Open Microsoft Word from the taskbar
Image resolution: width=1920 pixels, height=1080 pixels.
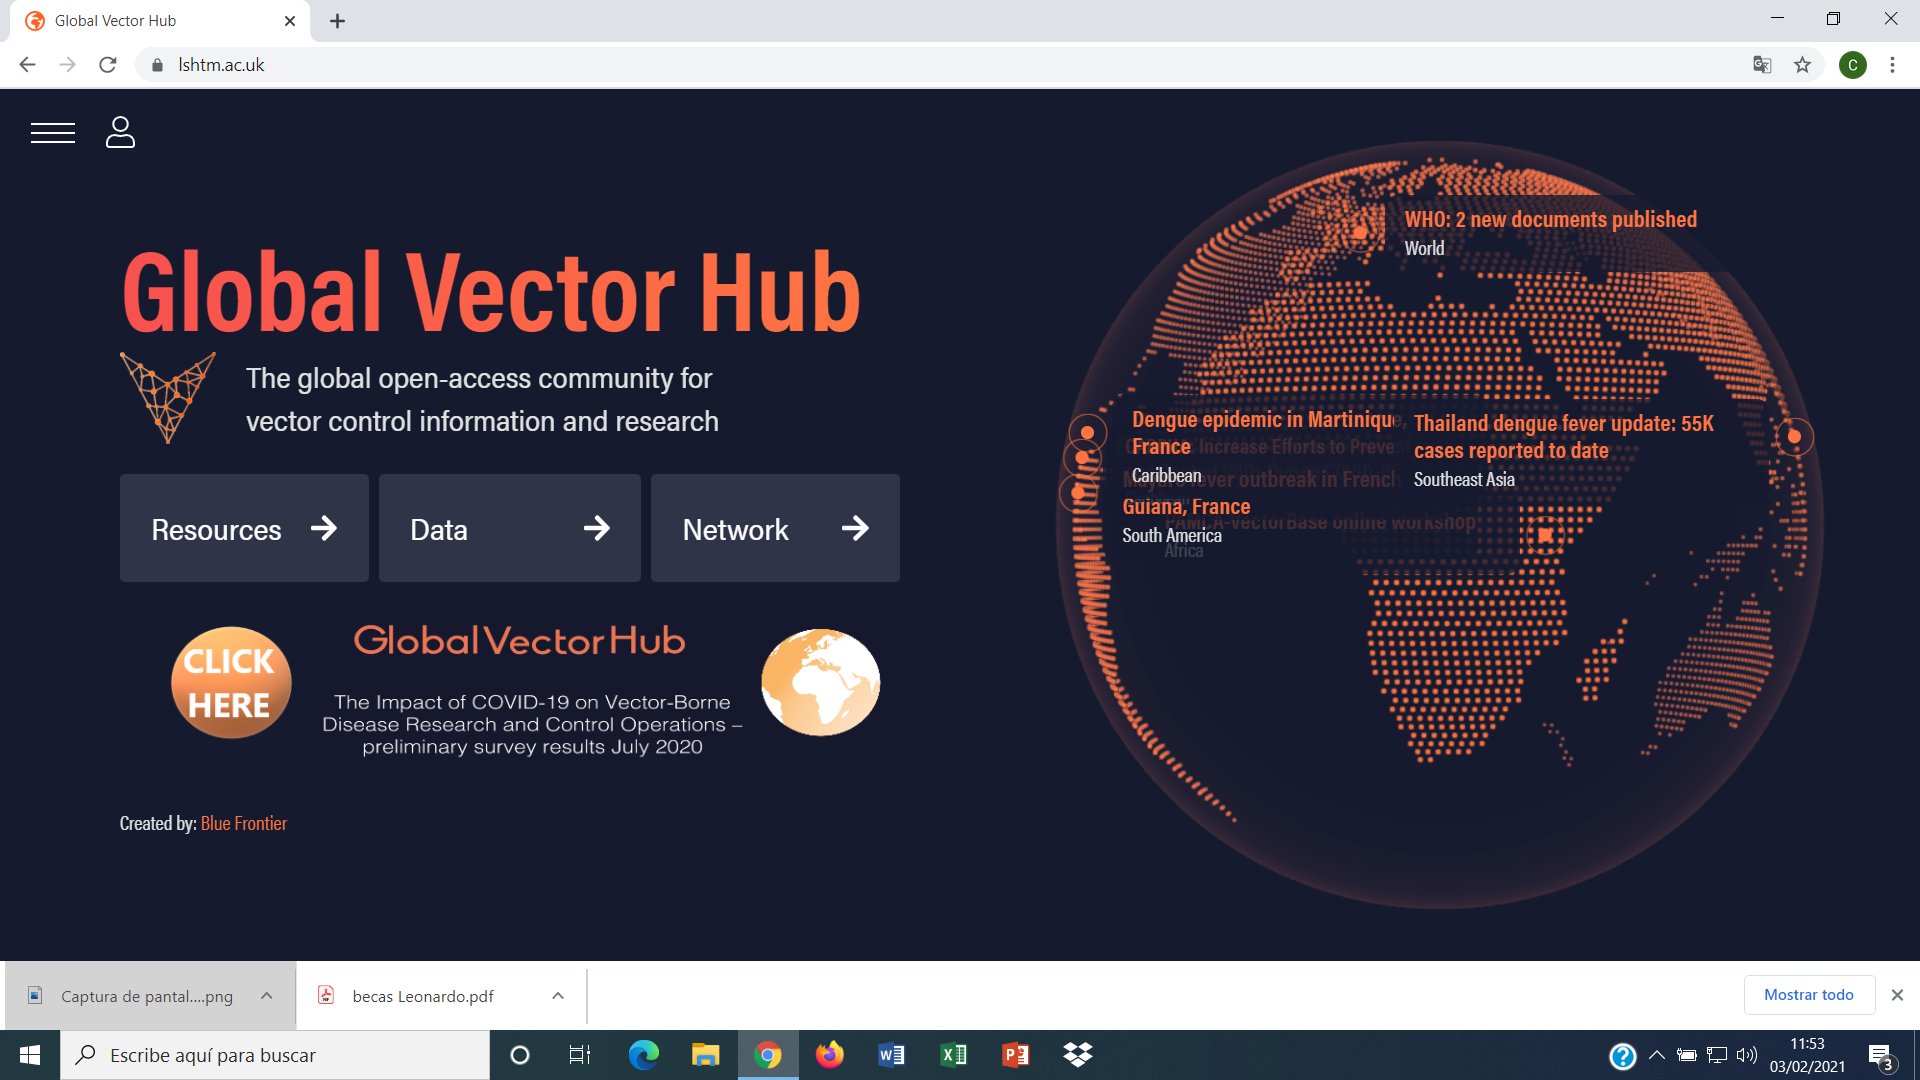coord(892,1055)
